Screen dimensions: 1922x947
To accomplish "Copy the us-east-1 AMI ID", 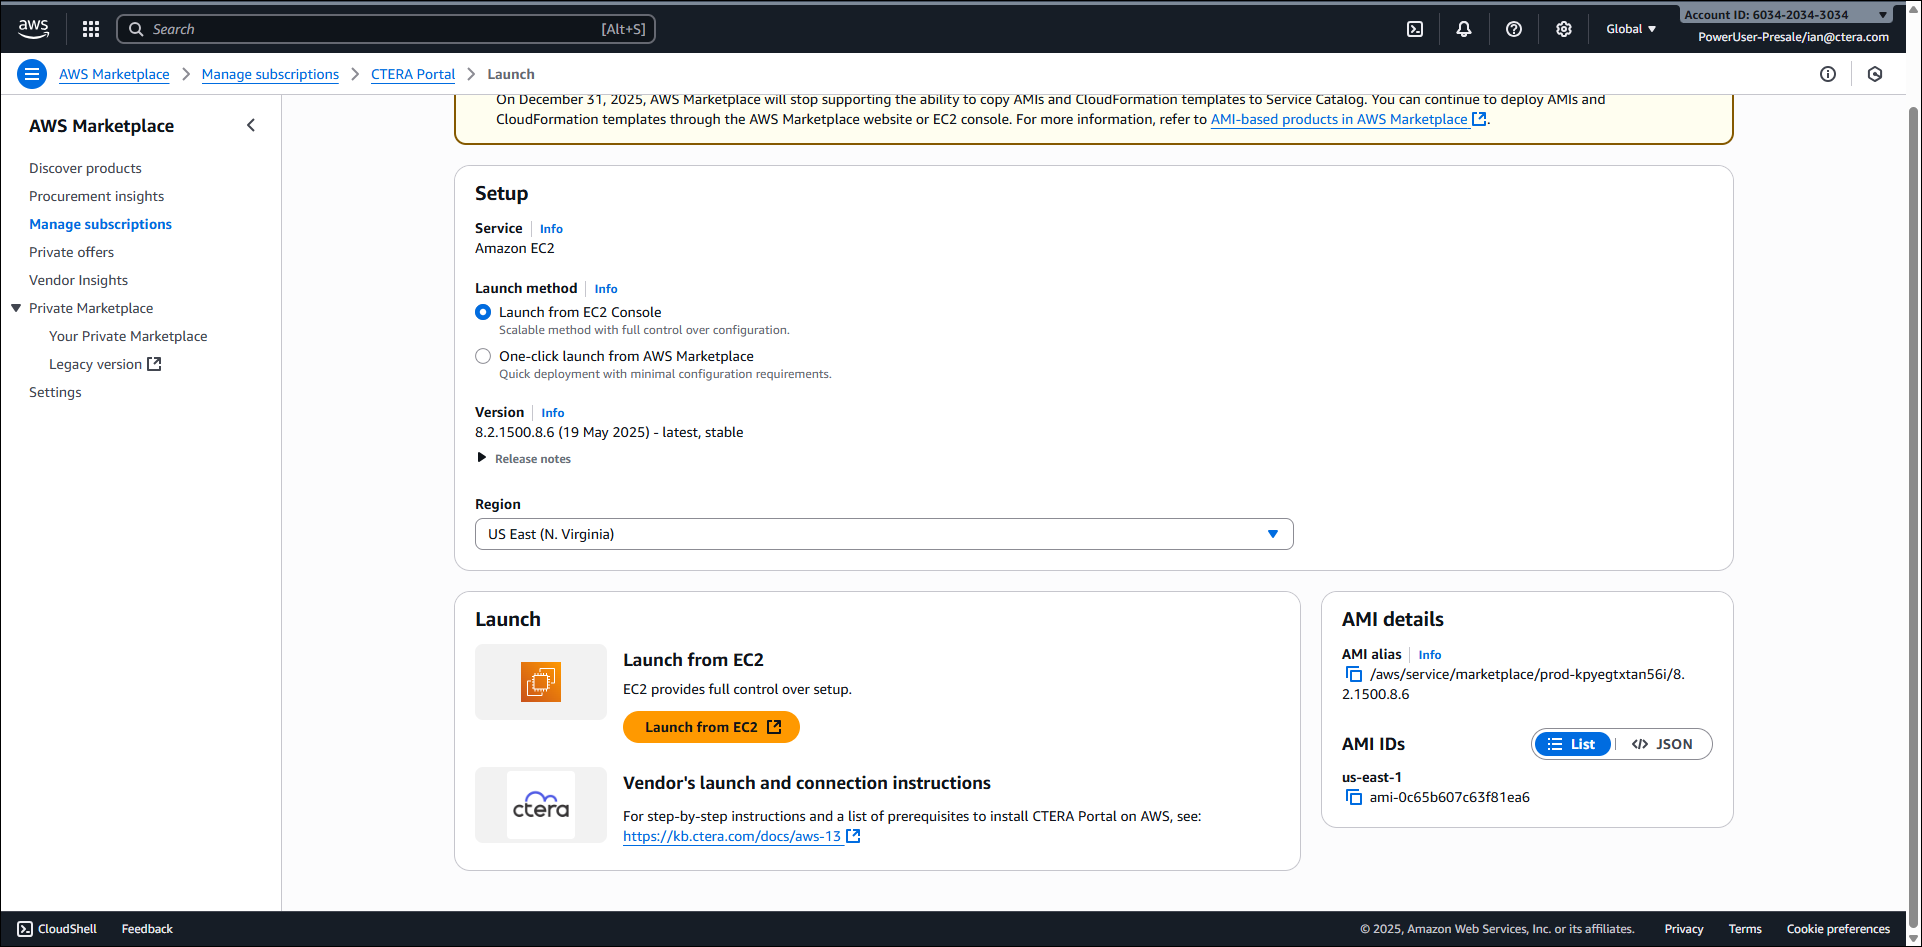I will [1354, 798].
